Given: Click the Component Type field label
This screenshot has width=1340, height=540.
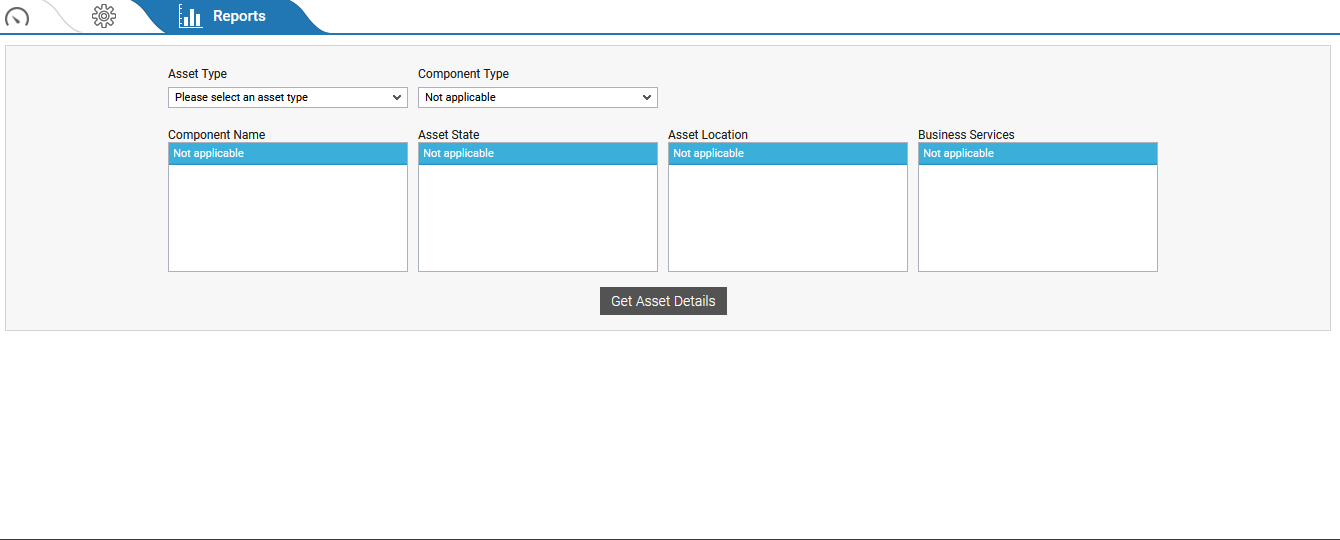Looking at the screenshot, I should pyautogui.click(x=463, y=74).
